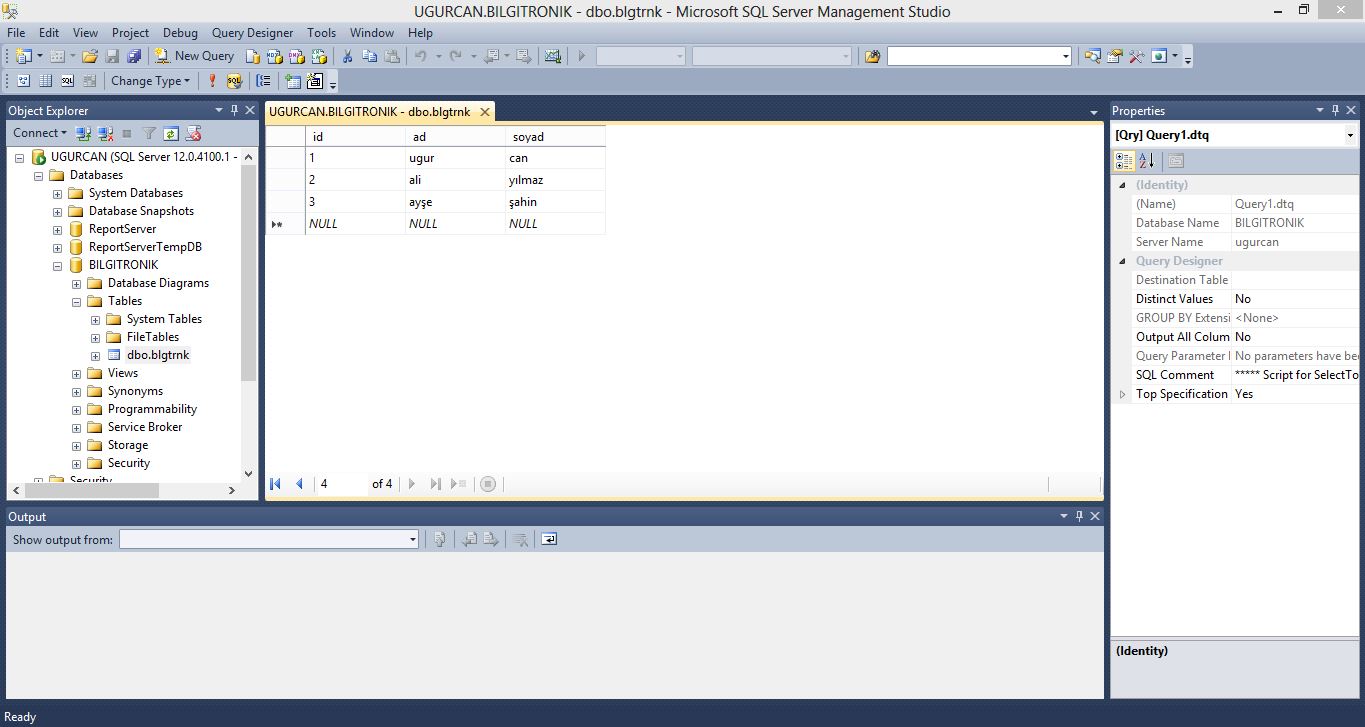Image resolution: width=1365 pixels, height=727 pixels.
Task: Open the View menu
Action: (86, 33)
